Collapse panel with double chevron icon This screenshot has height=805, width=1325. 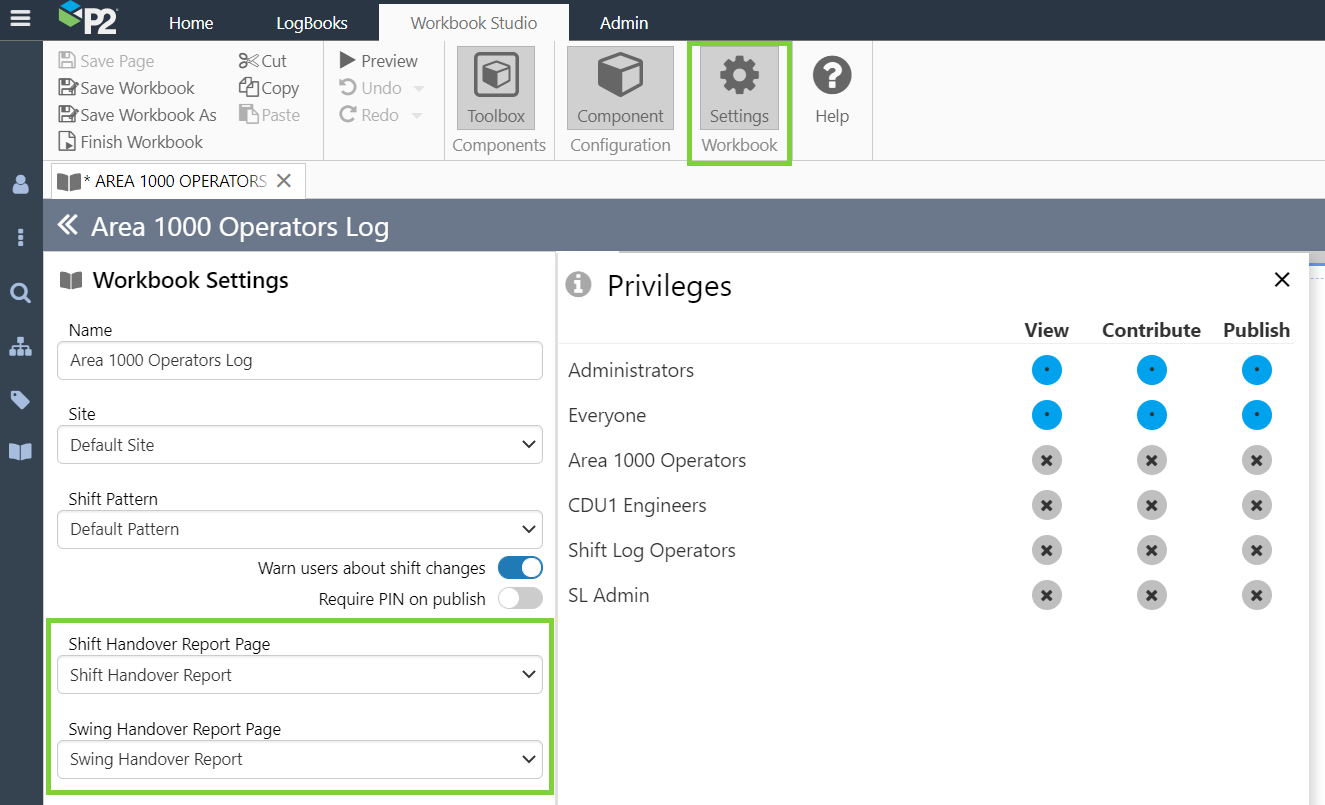point(67,226)
